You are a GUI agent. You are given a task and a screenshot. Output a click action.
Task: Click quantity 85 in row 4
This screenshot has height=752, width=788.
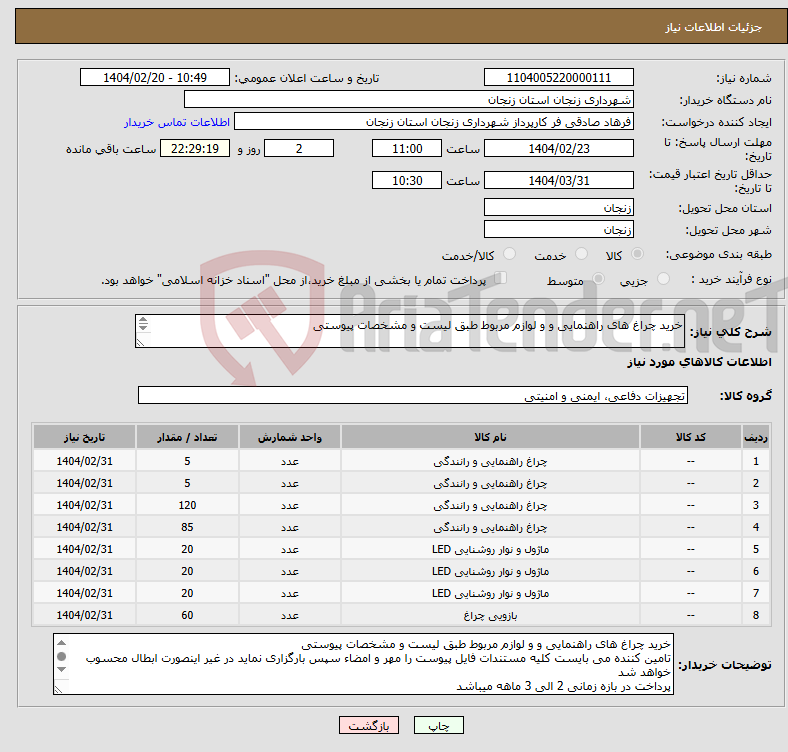point(187,527)
